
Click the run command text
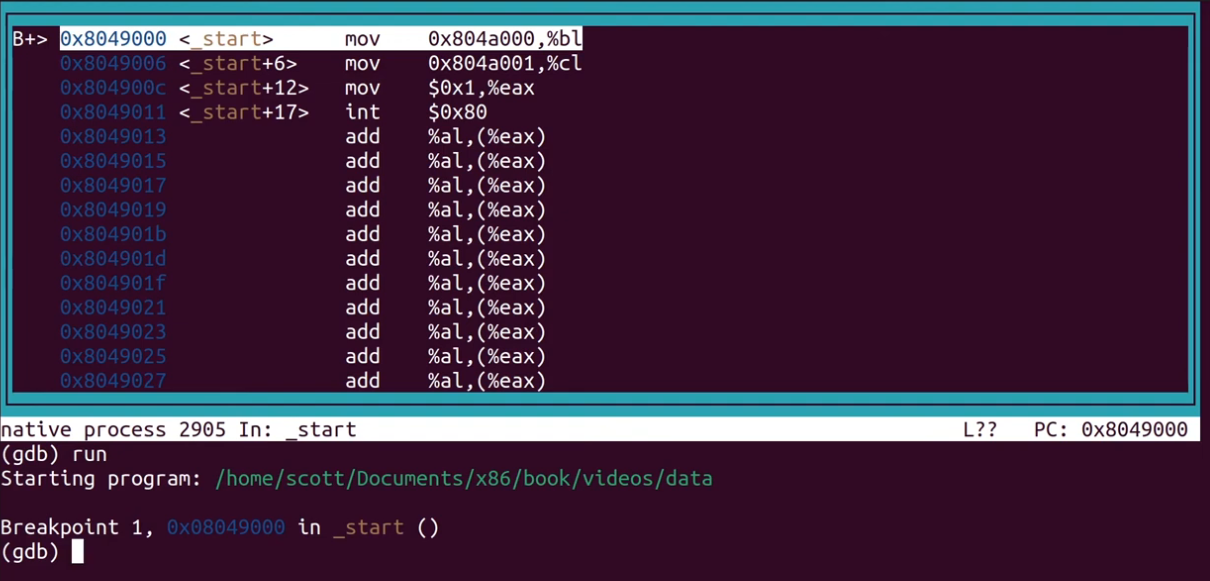coord(88,454)
